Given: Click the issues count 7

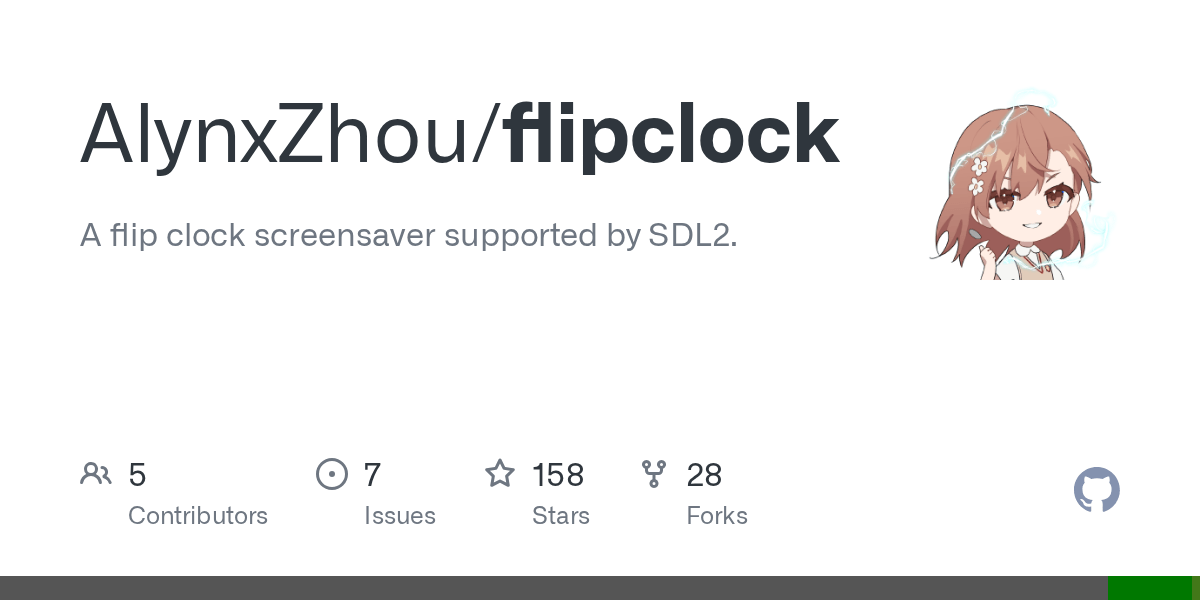Looking at the screenshot, I should [x=372, y=475].
